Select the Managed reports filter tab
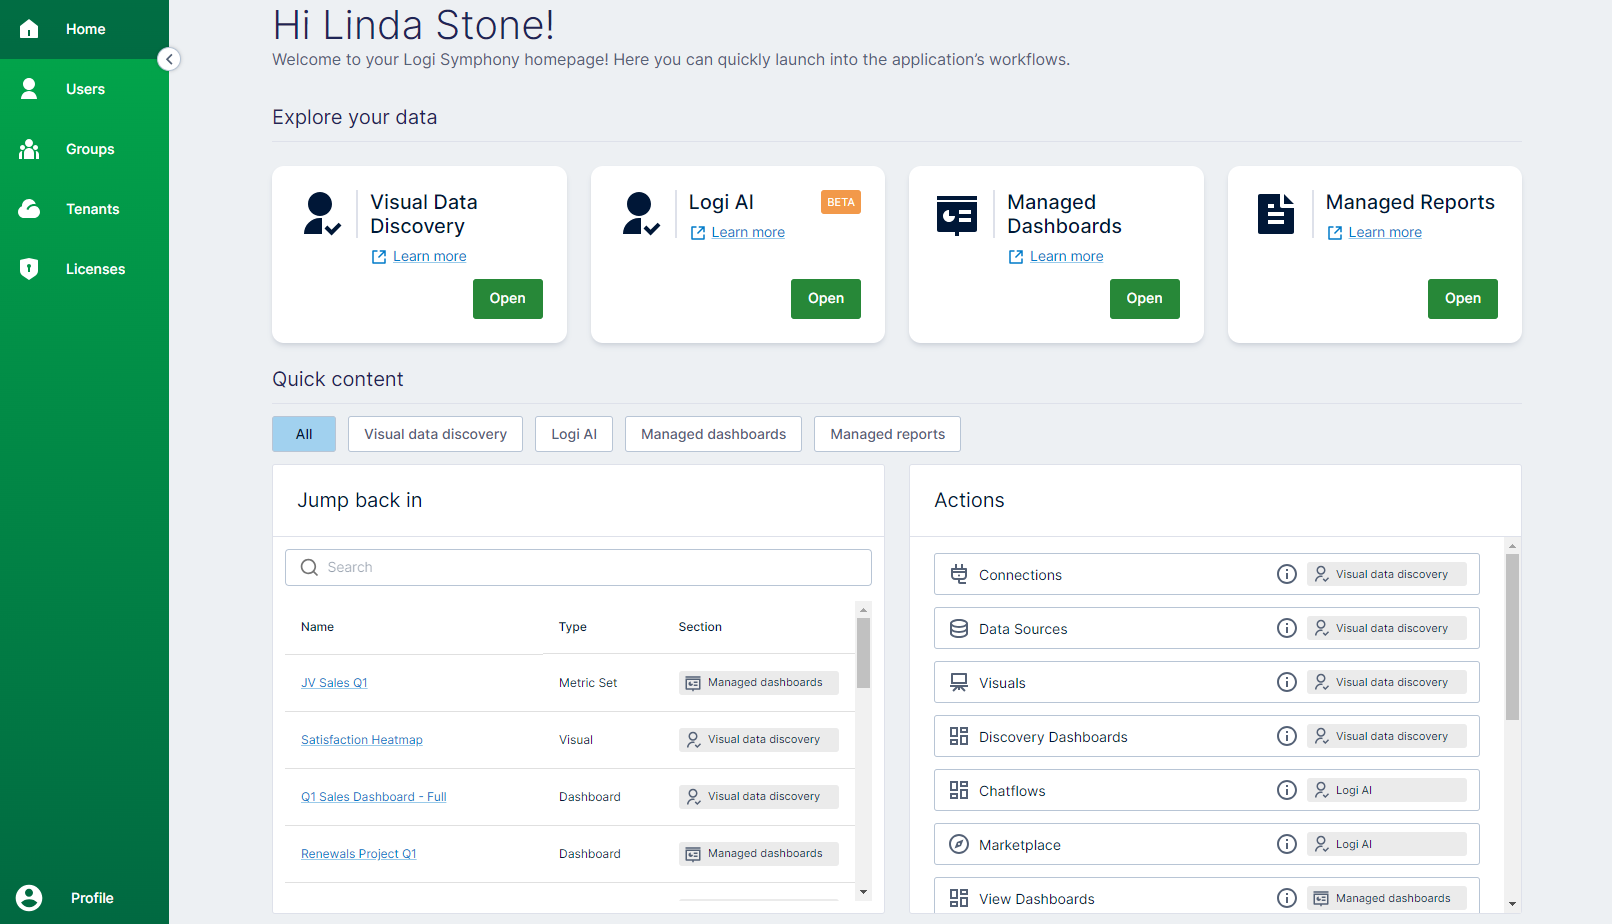 (887, 434)
